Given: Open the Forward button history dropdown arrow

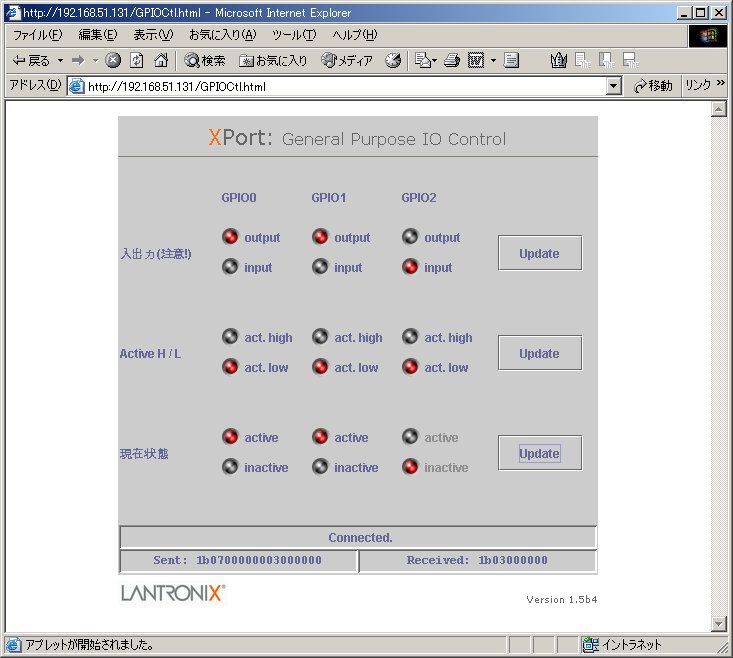Looking at the screenshot, I should click(x=95, y=61).
